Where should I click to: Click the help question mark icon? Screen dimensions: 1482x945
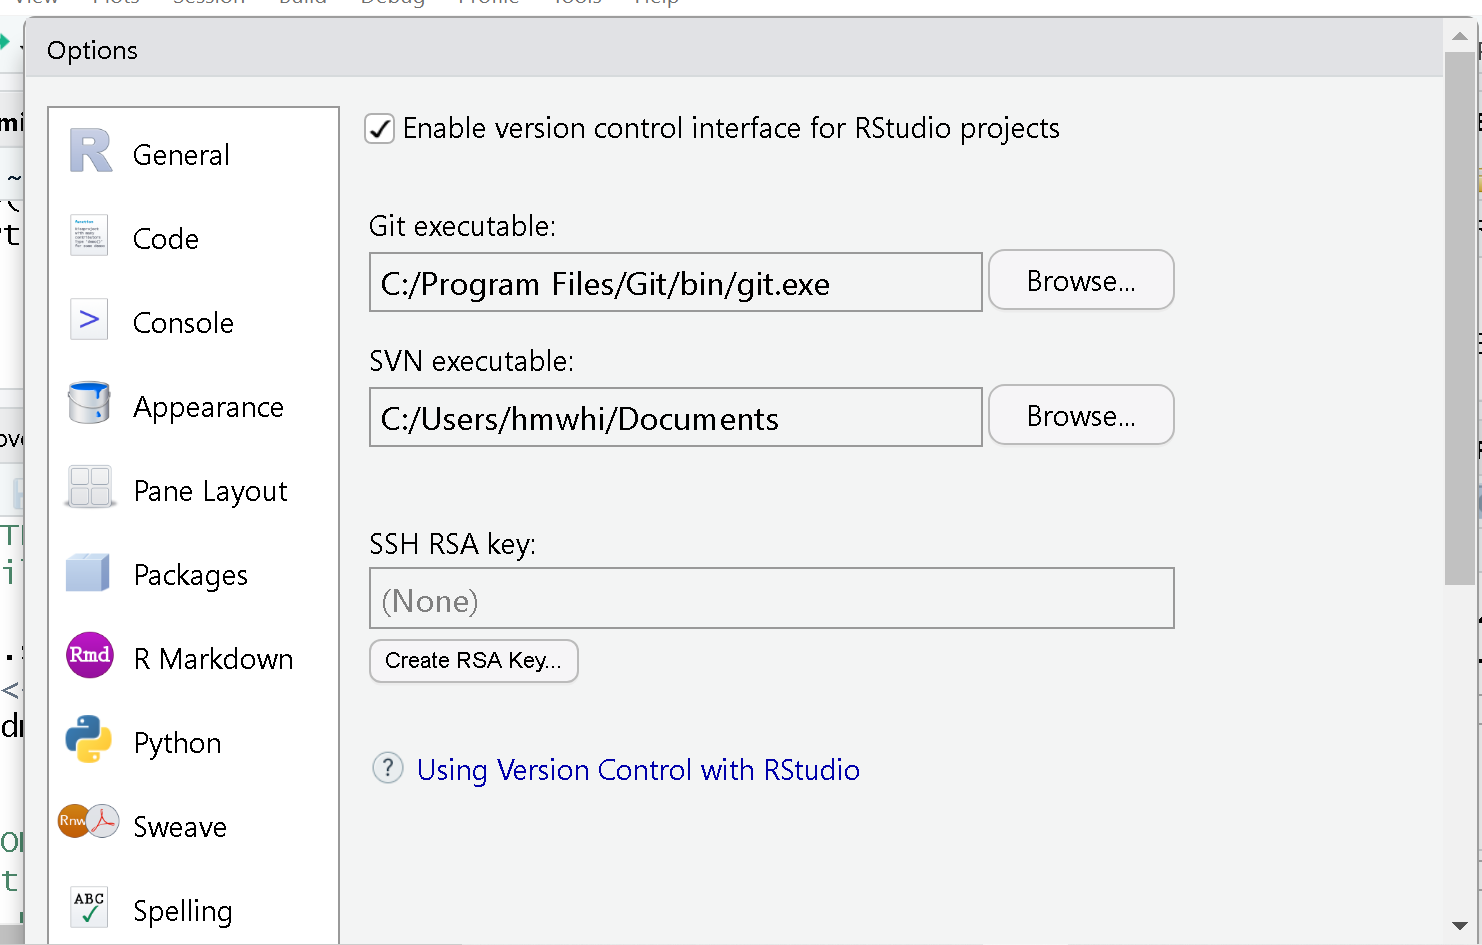tap(388, 768)
